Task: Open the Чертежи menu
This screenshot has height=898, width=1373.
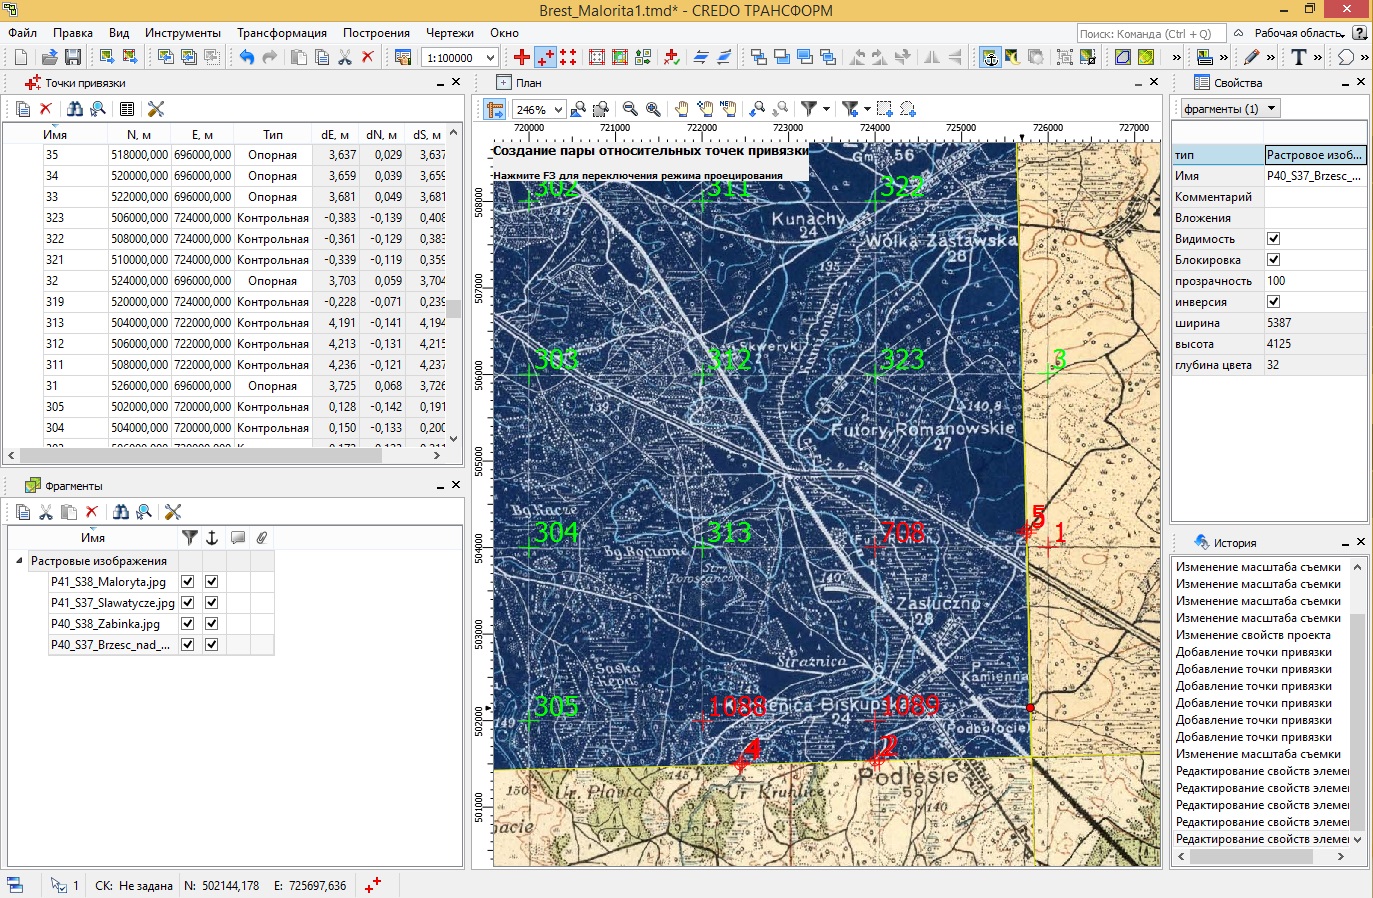Action: pyautogui.click(x=450, y=33)
